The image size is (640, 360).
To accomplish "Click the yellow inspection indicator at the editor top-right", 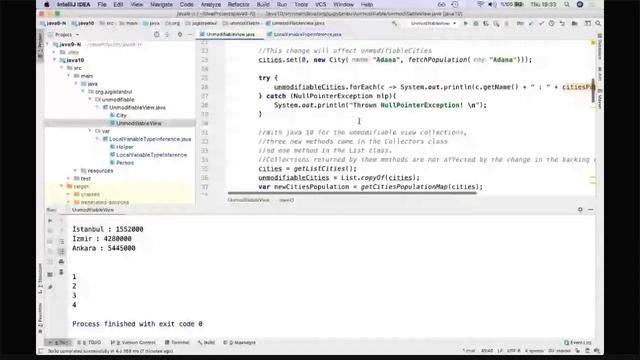I will (x=593, y=42).
